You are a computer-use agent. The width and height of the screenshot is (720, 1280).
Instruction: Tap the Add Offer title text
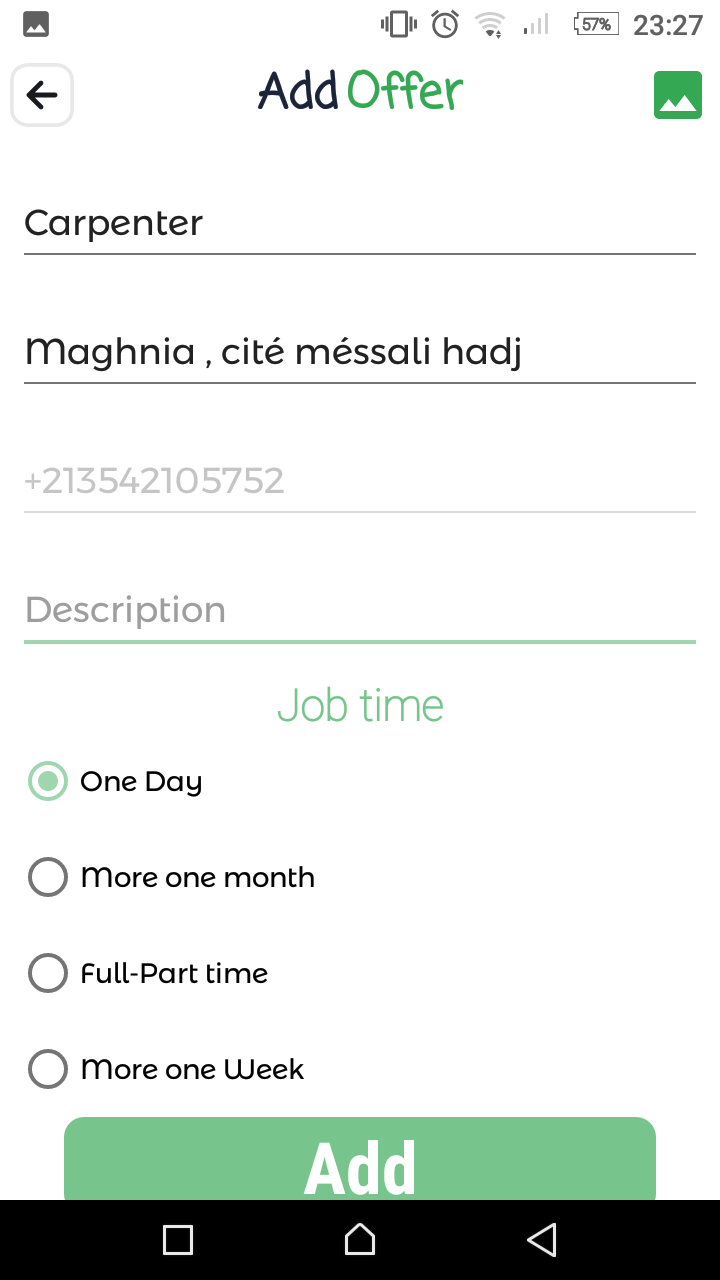pyautogui.click(x=360, y=92)
